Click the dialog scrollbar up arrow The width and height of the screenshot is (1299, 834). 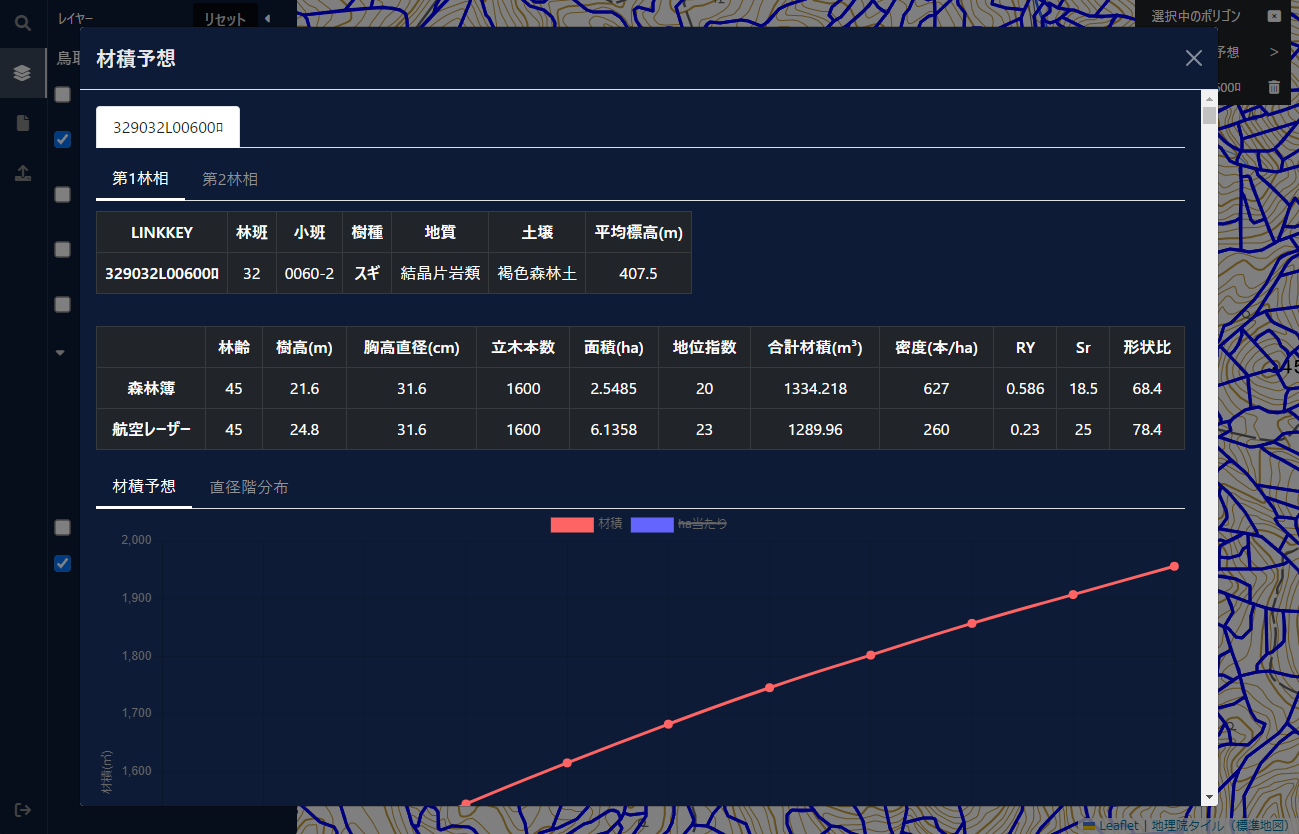point(1209,98)
